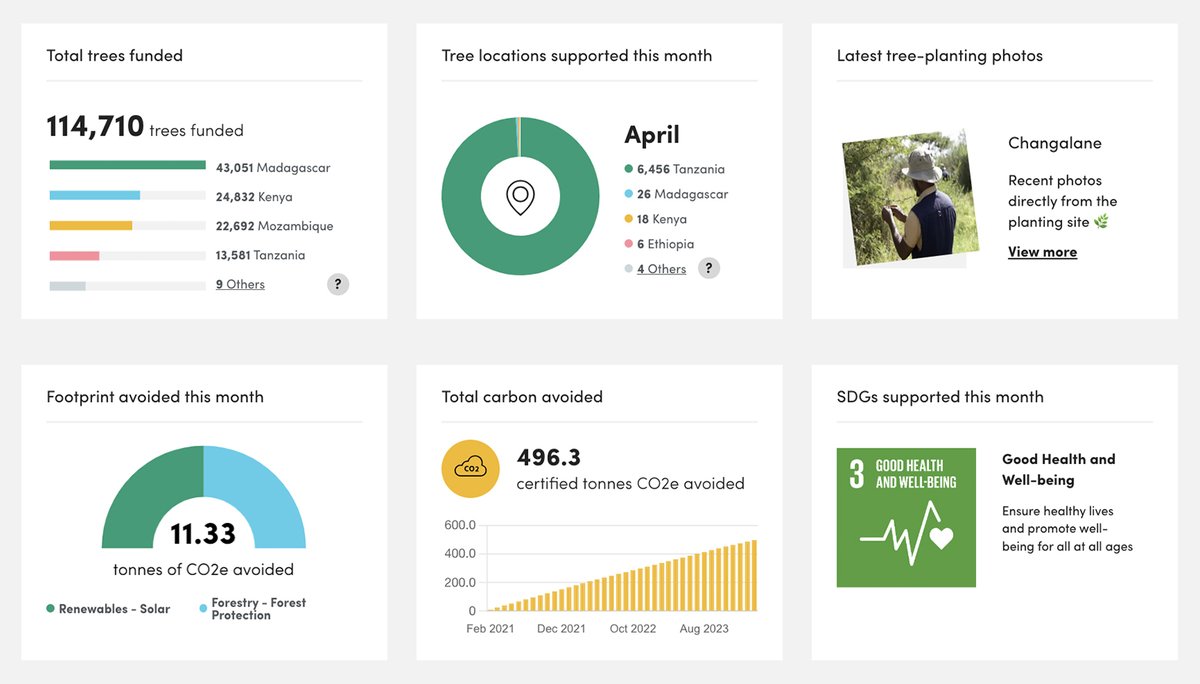Click the grey Others progress bar
Image resolution: width=1200 pixels, height=684 pixels.
[68, 286]
